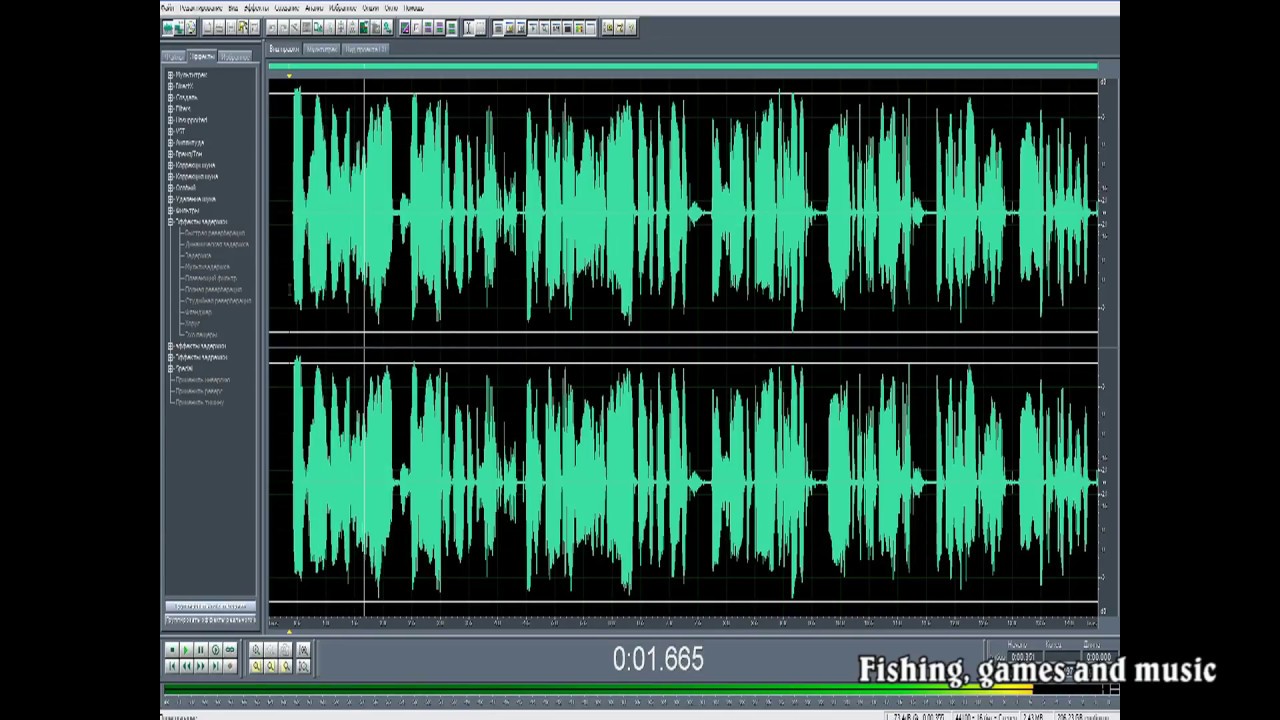This screenshot has height=720, width=1280.
Task: Expand the Время/Тон effects group
Action: 170,154
